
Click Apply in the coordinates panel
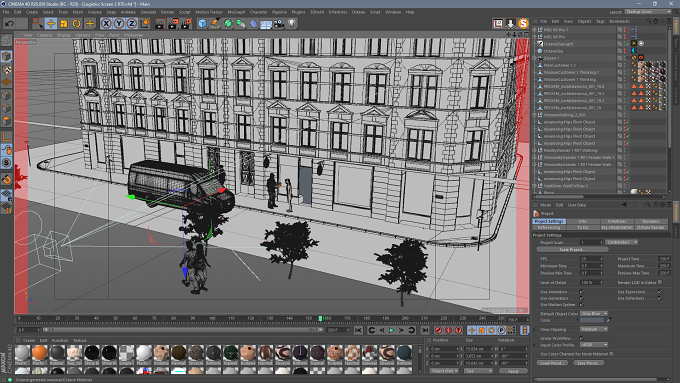click(513, 371)
